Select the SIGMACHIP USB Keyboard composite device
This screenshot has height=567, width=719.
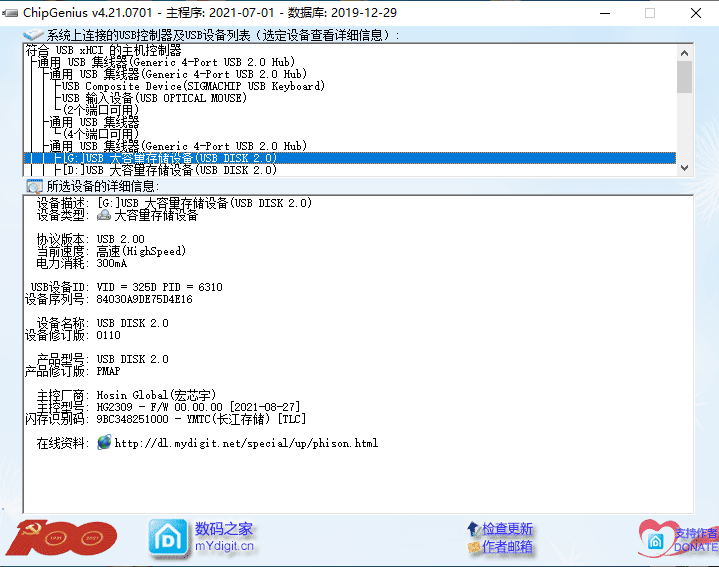tap(193, 86)
